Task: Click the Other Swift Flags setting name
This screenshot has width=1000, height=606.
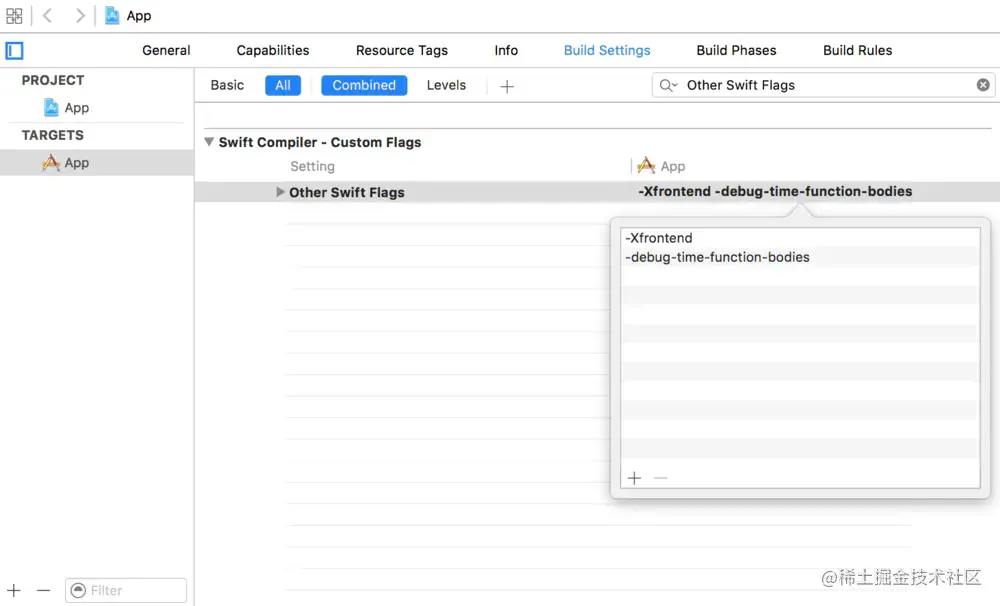Action: tap(346, 193)
